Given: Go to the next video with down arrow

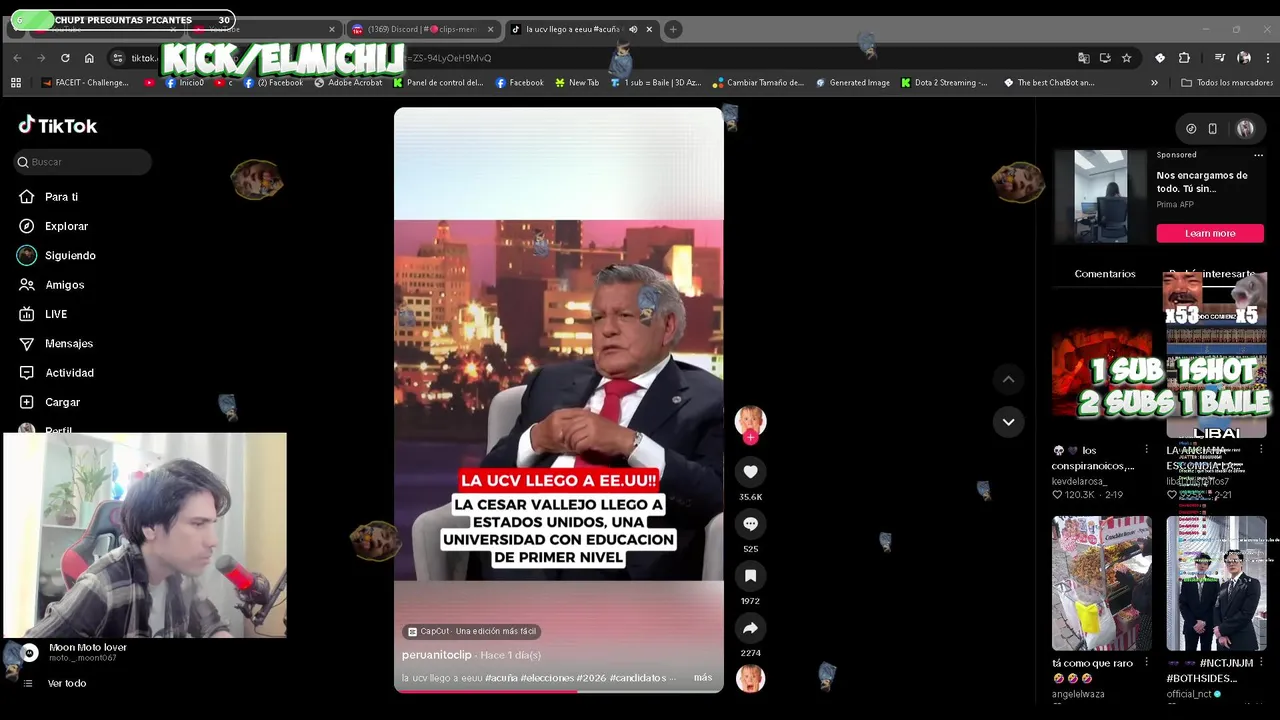Looking at the screenshot, I should coord(1008,422).
